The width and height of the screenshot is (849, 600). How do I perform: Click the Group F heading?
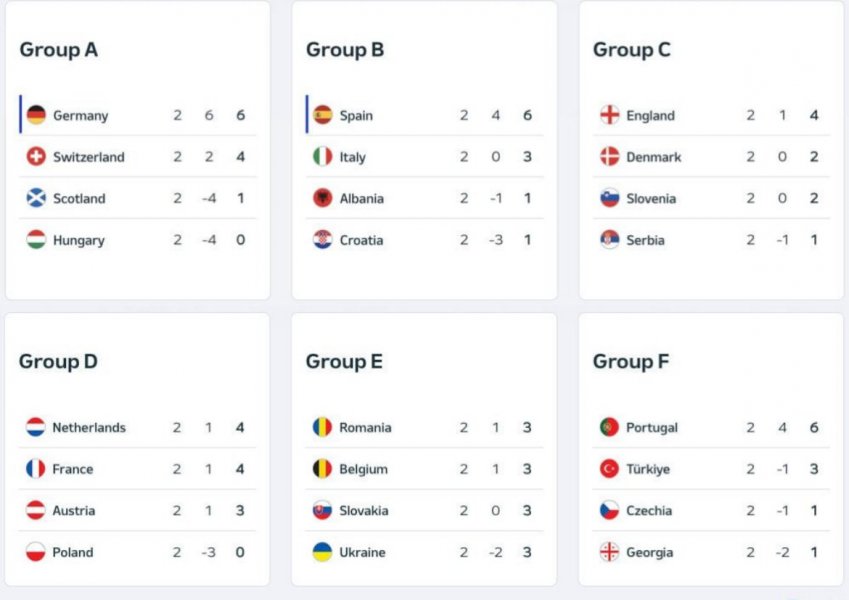click(630, 362)
